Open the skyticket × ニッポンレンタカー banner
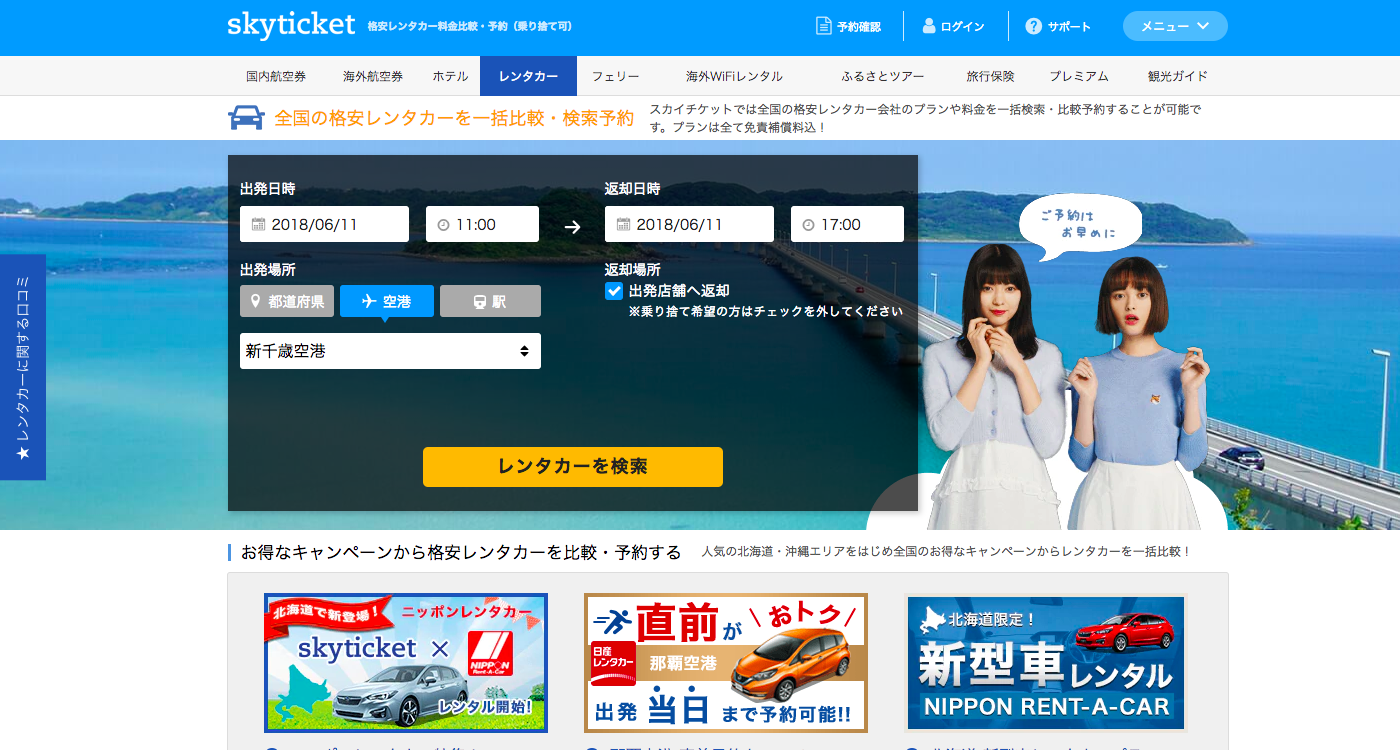 click(406, 663)
